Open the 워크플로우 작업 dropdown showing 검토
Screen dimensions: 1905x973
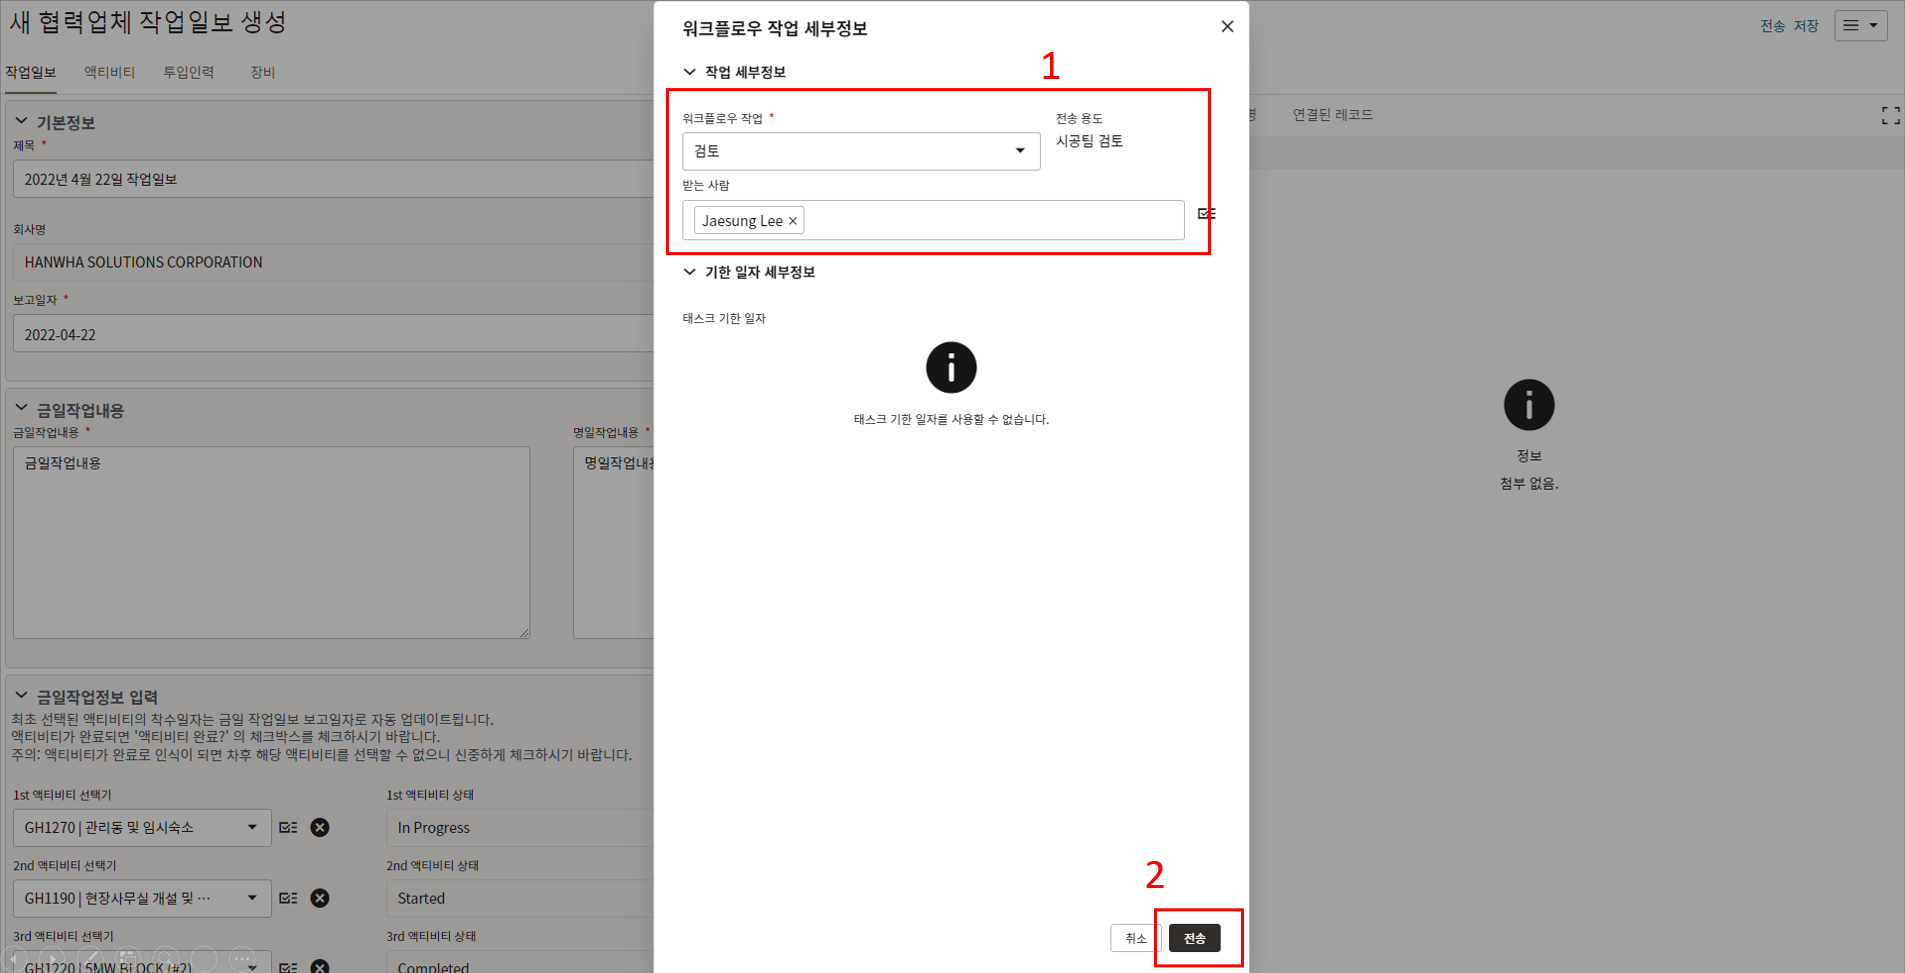pyautogui.click(x=860, y=151)
